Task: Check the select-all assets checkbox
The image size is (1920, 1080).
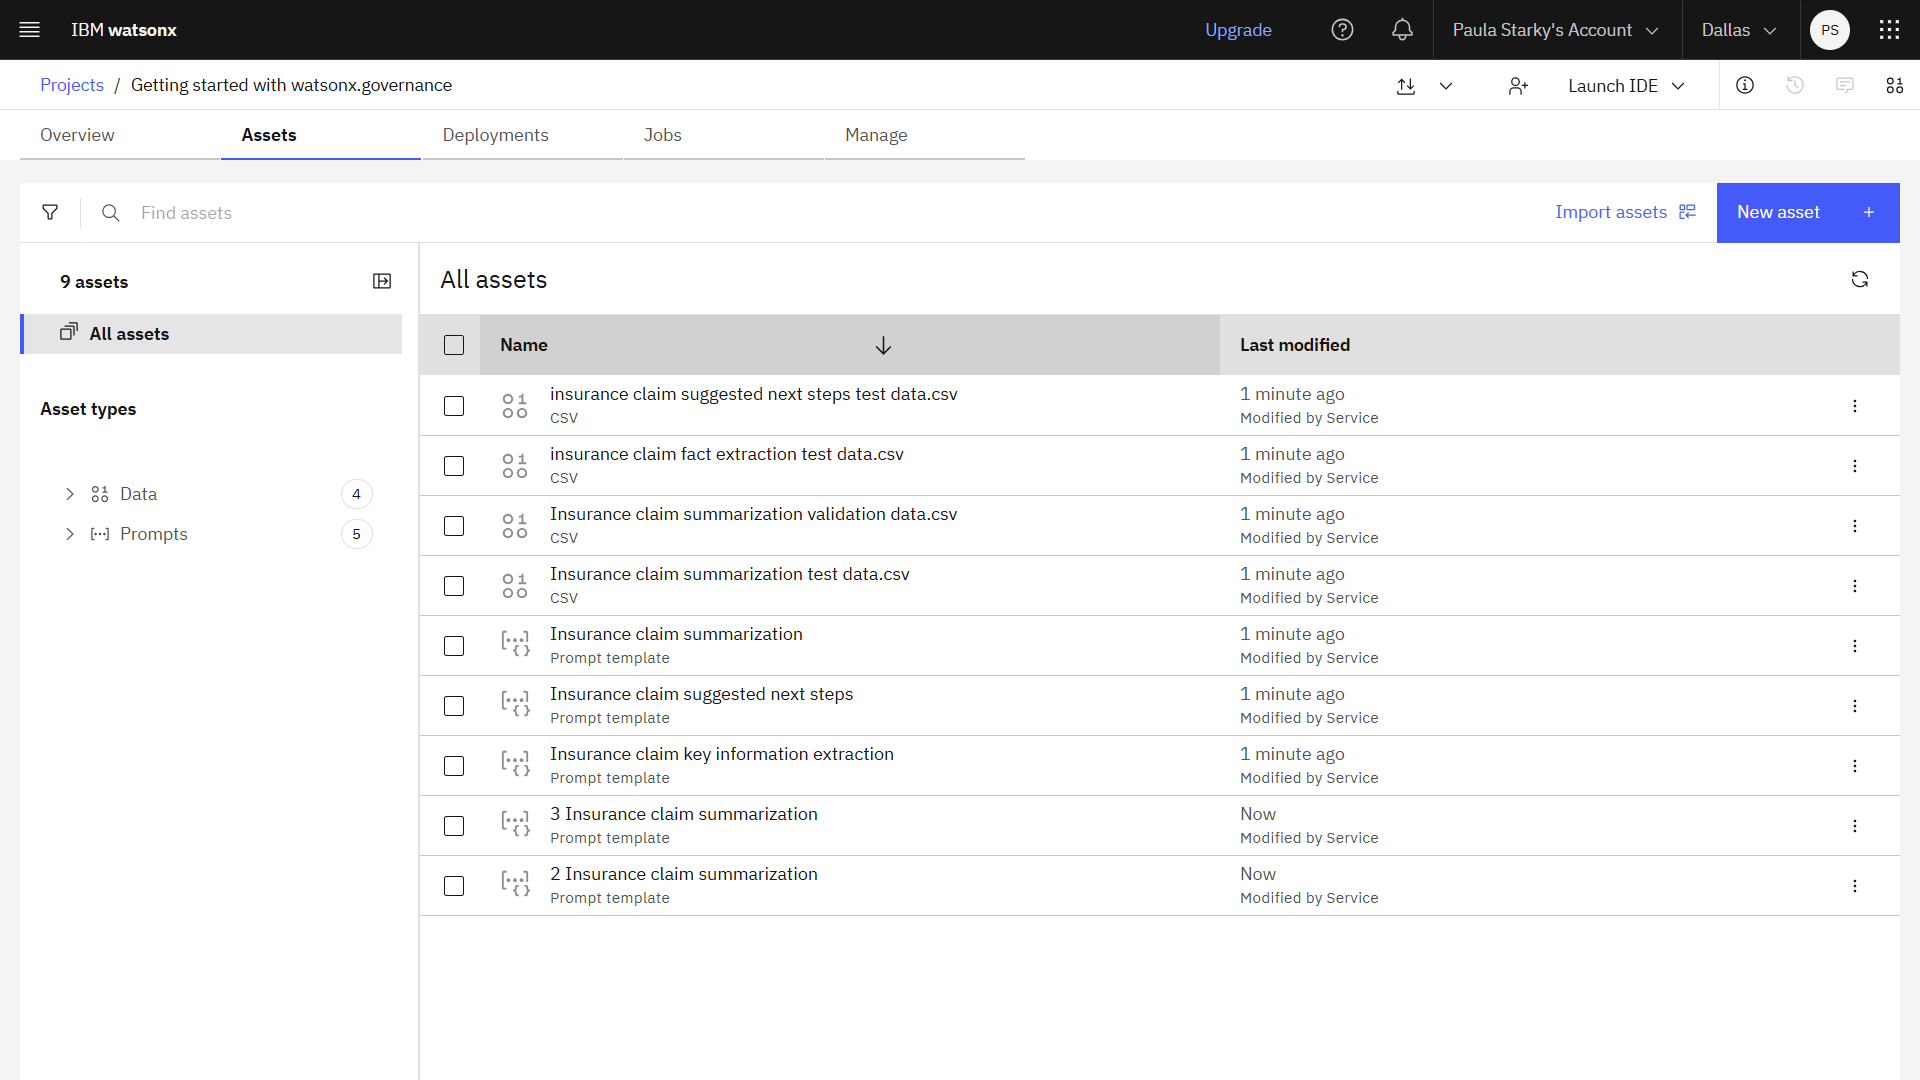Action: tap(454, 345)
